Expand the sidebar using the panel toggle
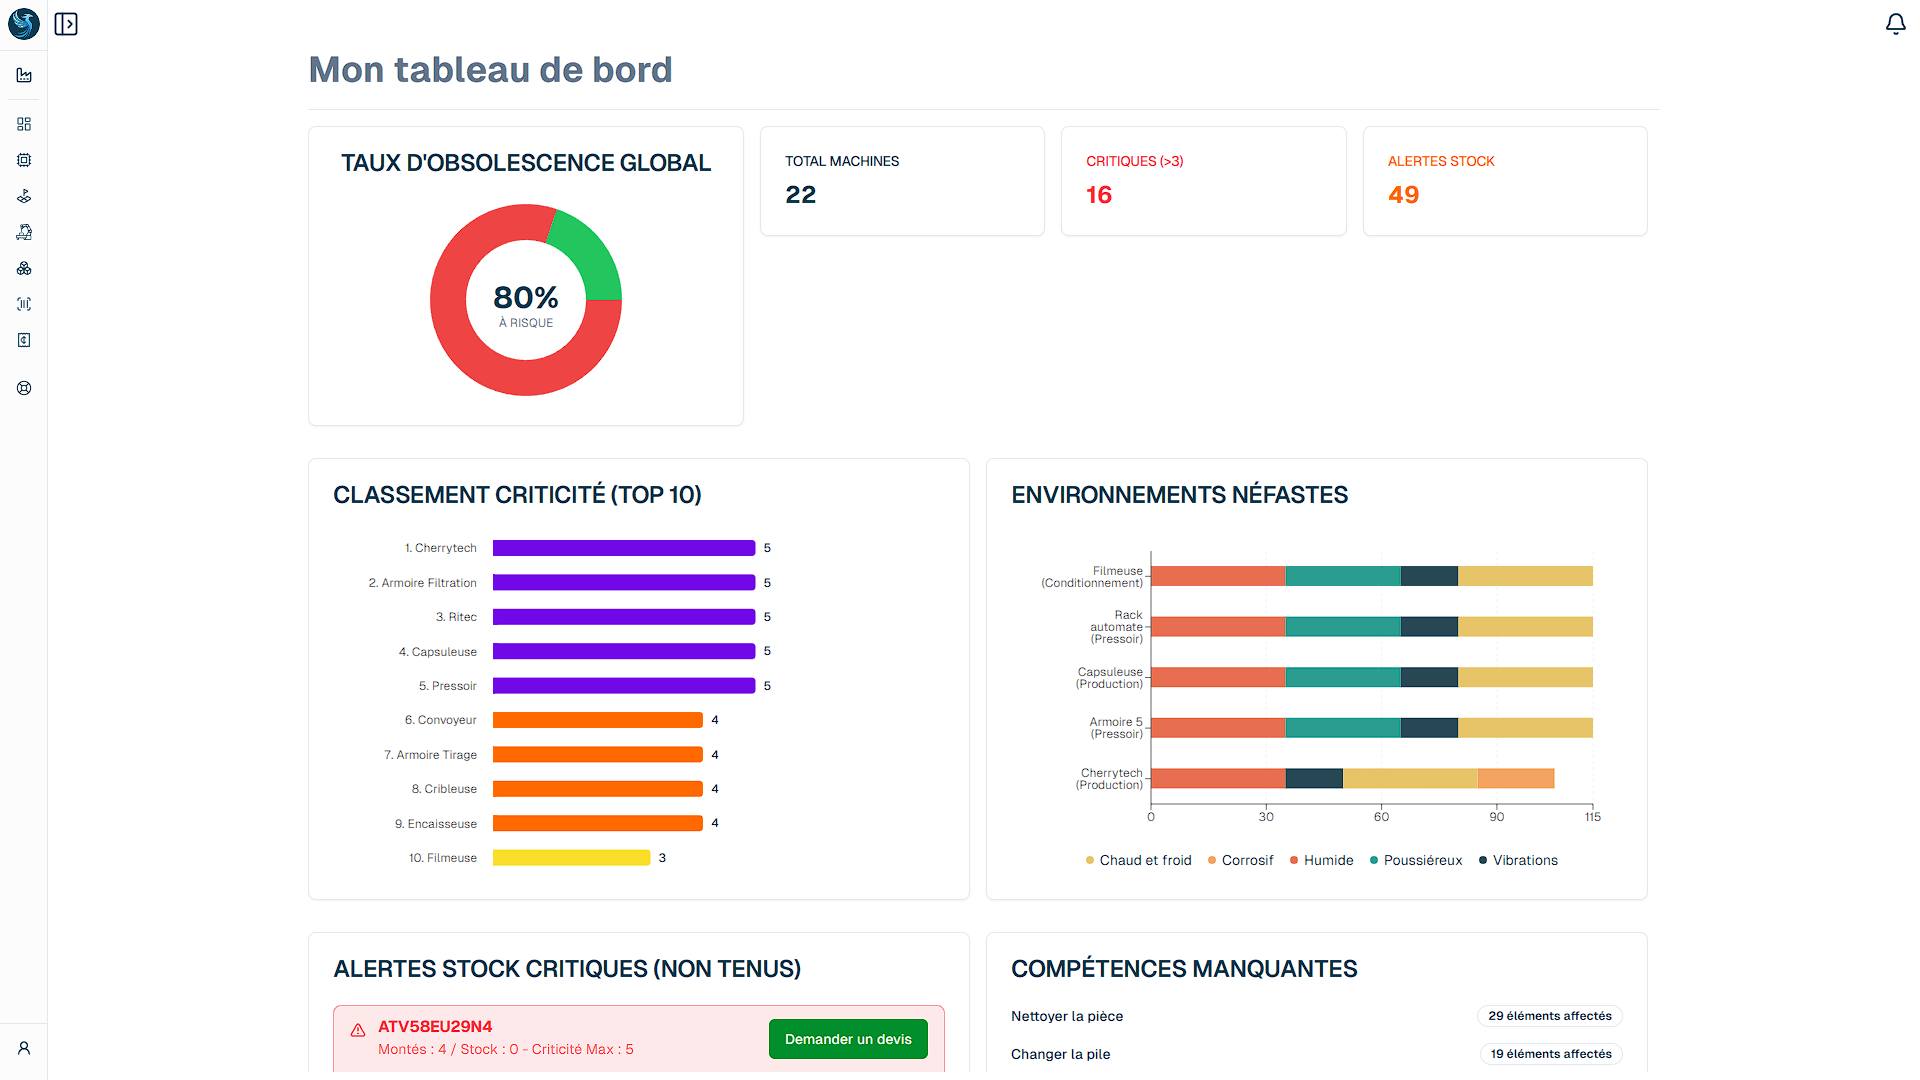The image size is (1920, 1080). [65, 23]
